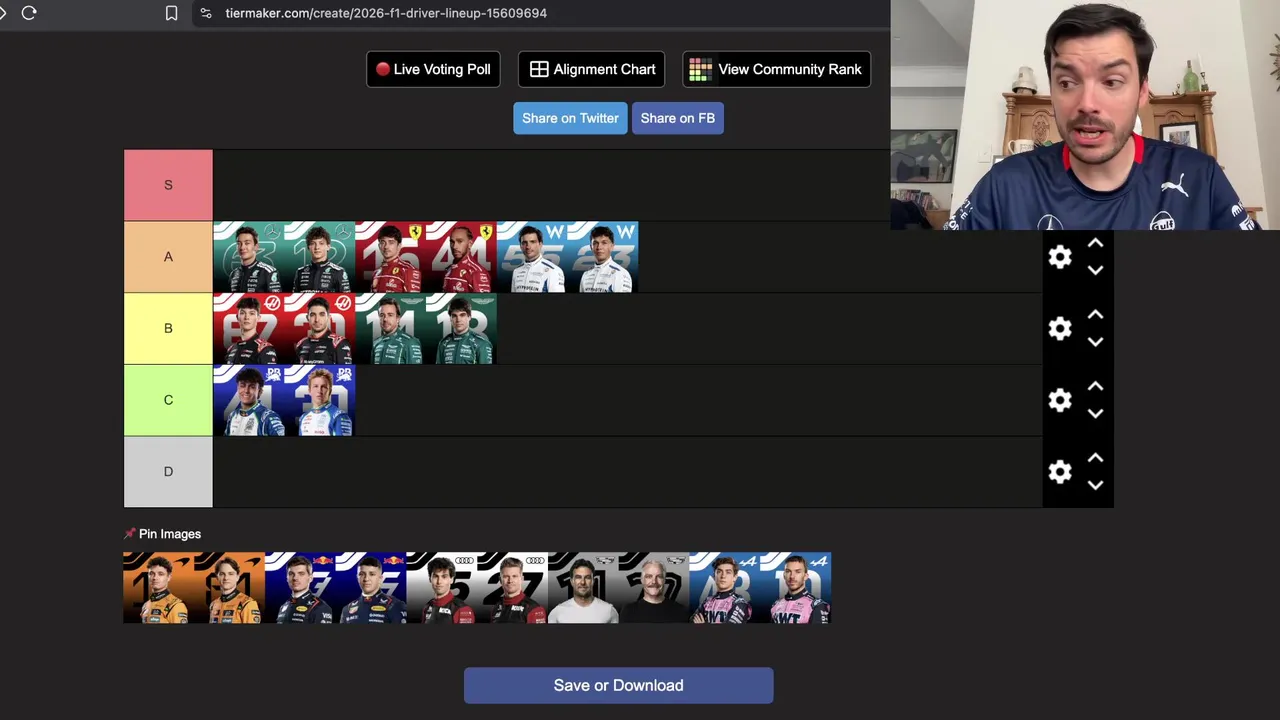Image resolution: width=1280 pixels, height=720 pixels.
Task: Move tier B row down with the arrow
Action: tap(1095, 342)
